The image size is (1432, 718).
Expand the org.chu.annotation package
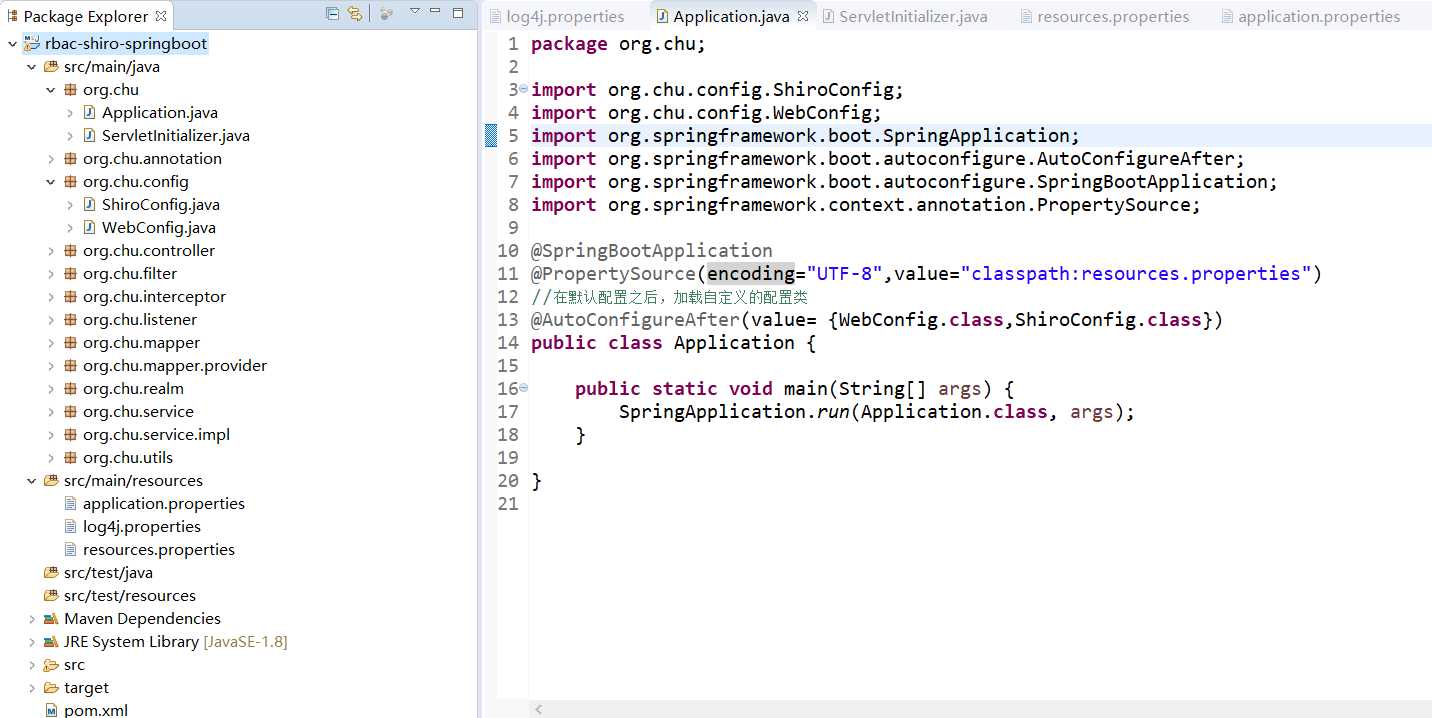point(51,159)
